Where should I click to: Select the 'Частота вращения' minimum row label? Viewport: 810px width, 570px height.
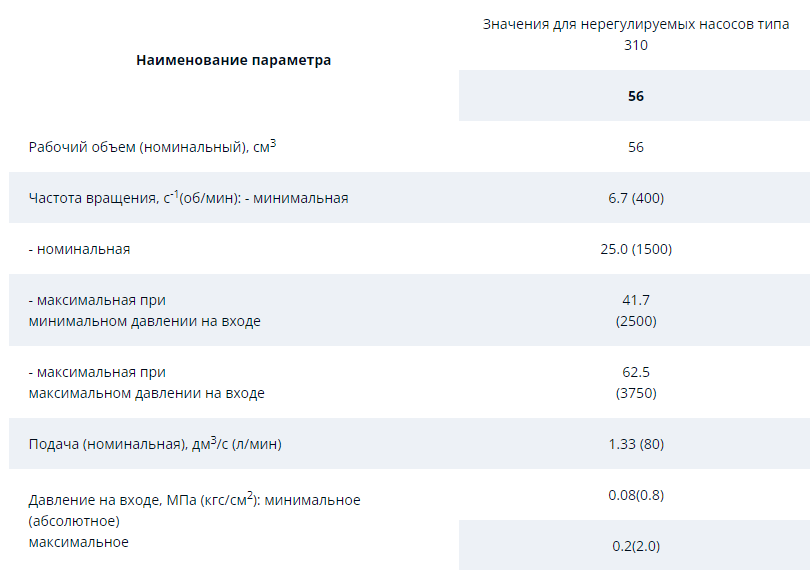coord(189,197)
